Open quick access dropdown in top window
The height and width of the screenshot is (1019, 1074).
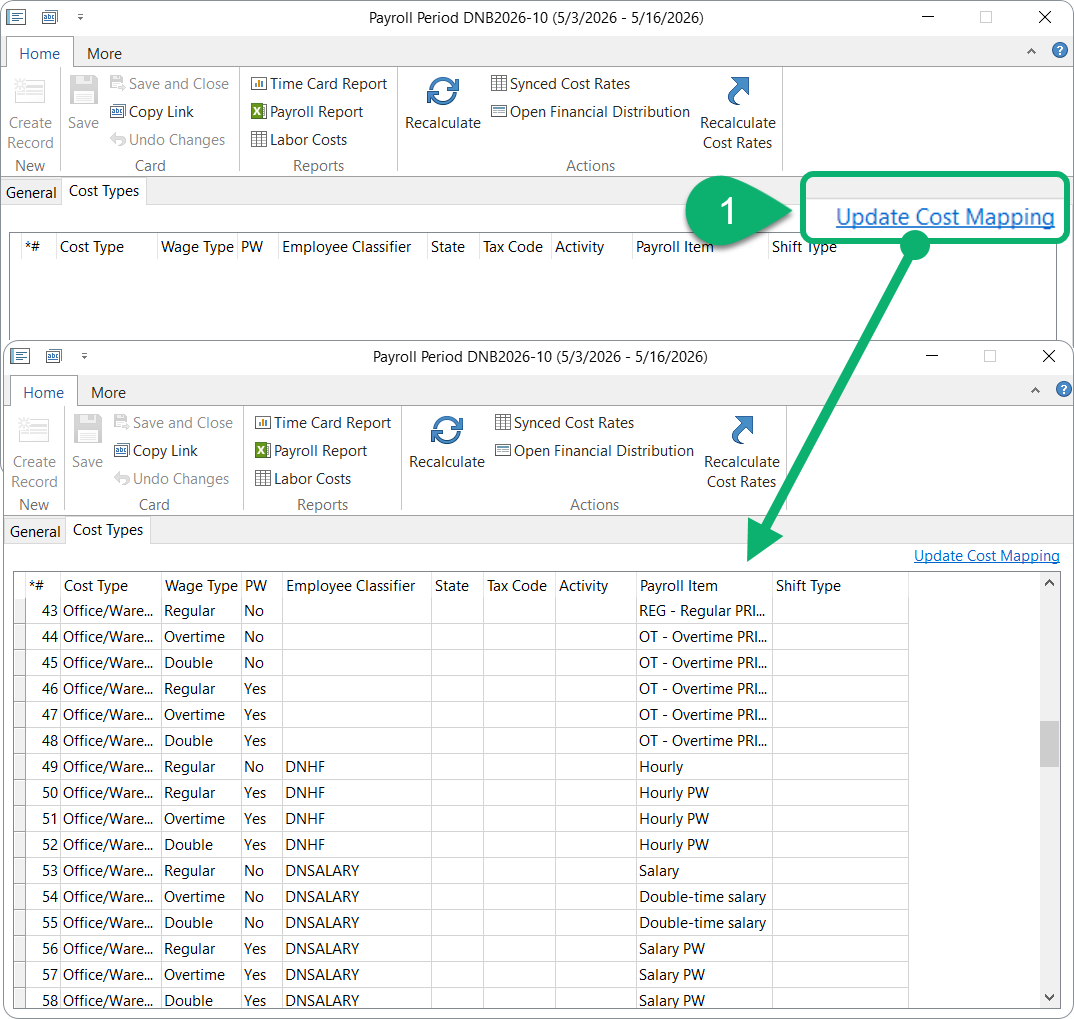[x=80, y=17]
